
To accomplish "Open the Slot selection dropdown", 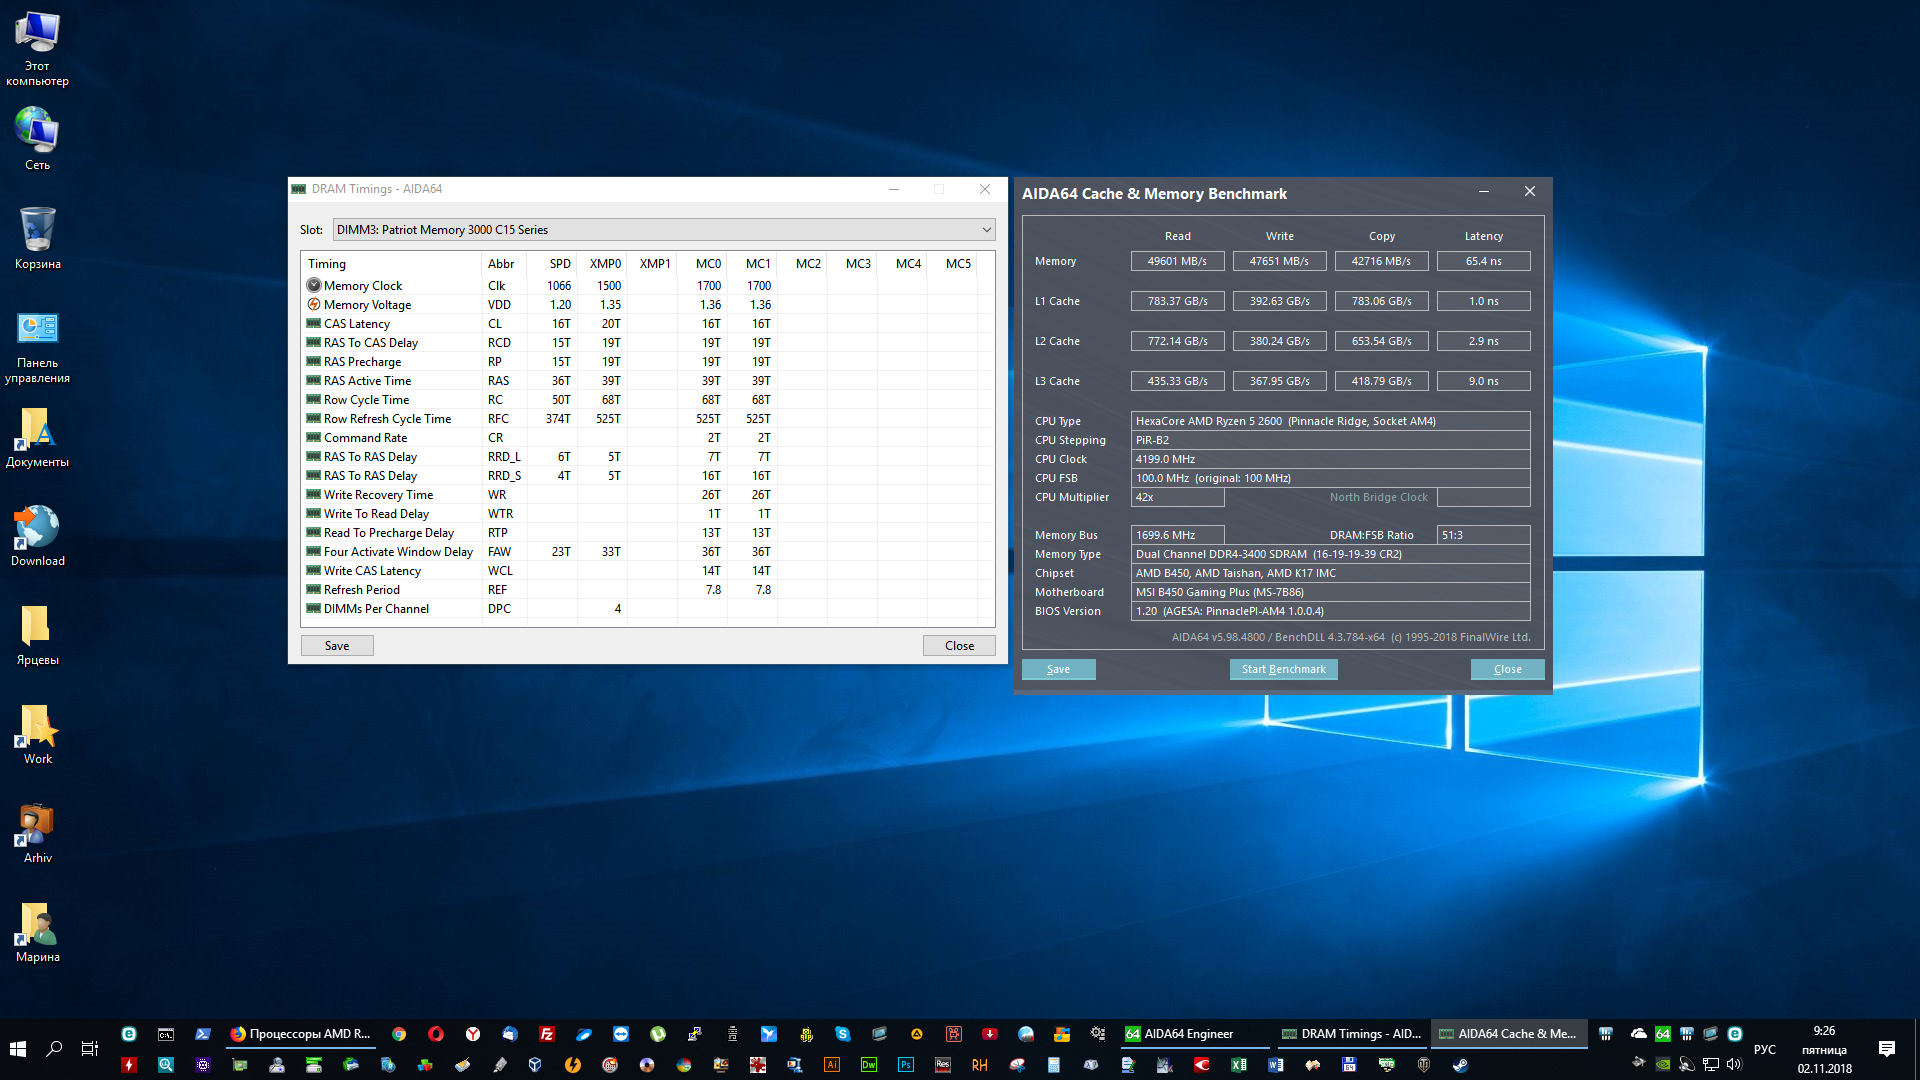I will pos(663,230).
